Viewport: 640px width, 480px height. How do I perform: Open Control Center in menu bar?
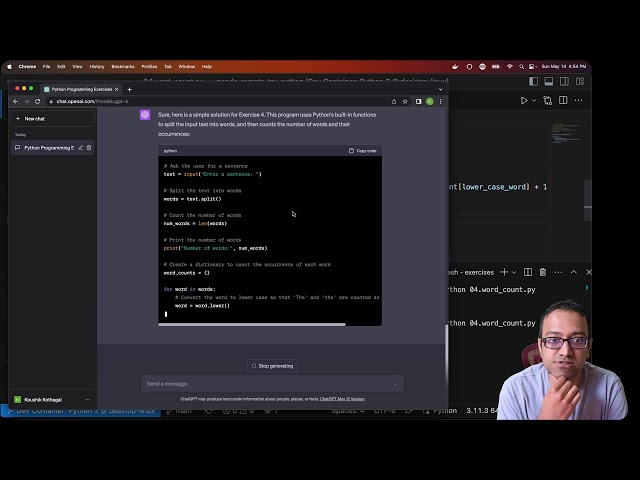point(532,67)
